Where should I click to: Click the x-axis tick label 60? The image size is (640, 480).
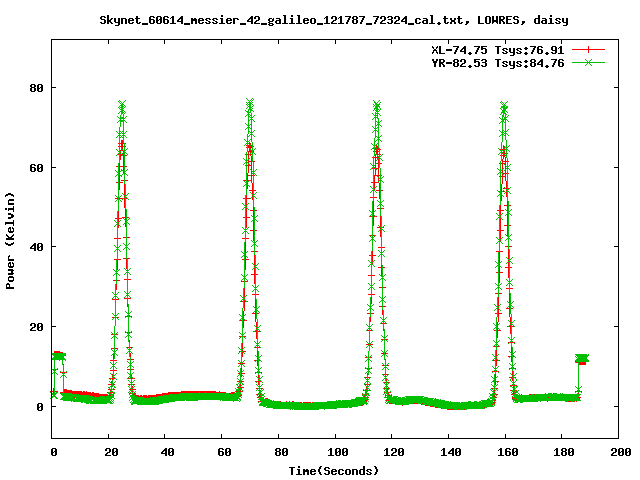[224, 452]
